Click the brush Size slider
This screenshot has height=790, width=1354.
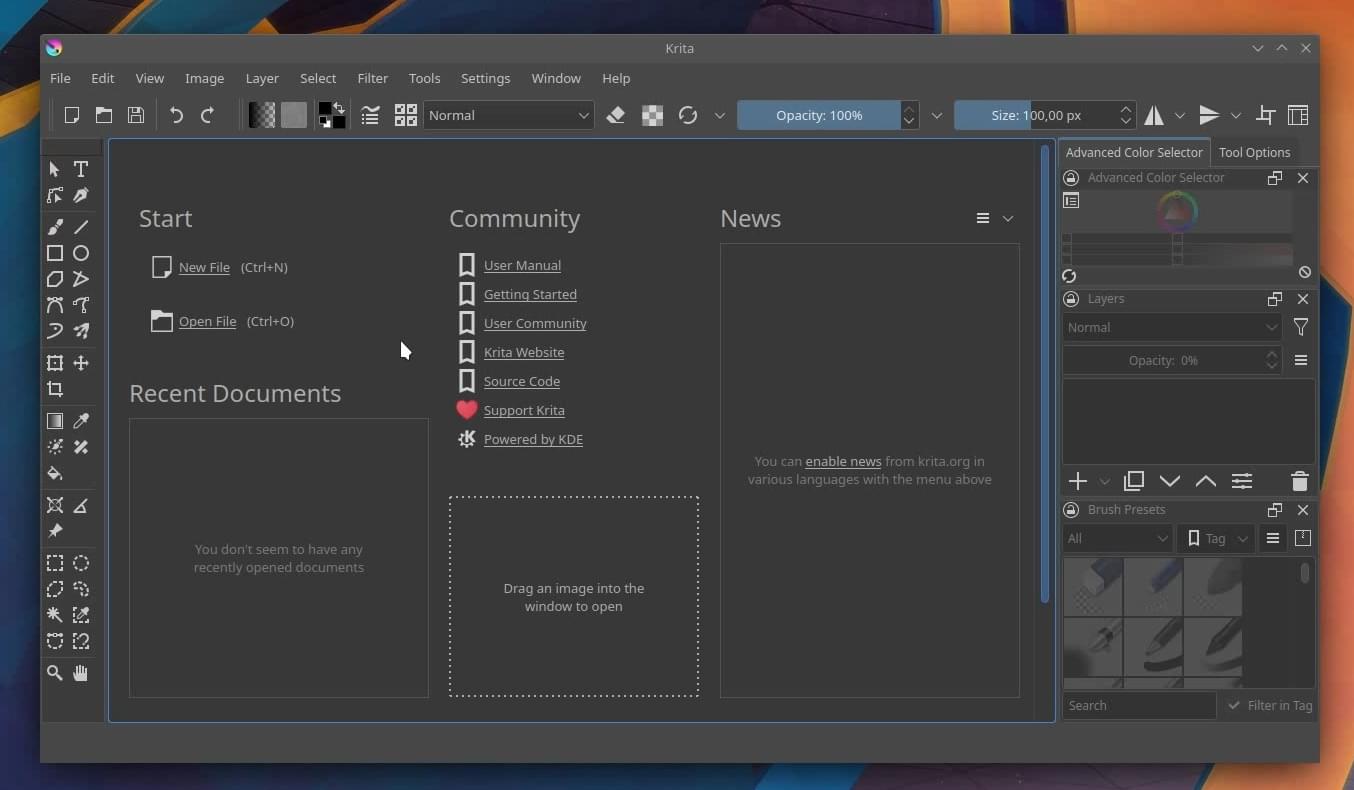[x=1036, y=115]
